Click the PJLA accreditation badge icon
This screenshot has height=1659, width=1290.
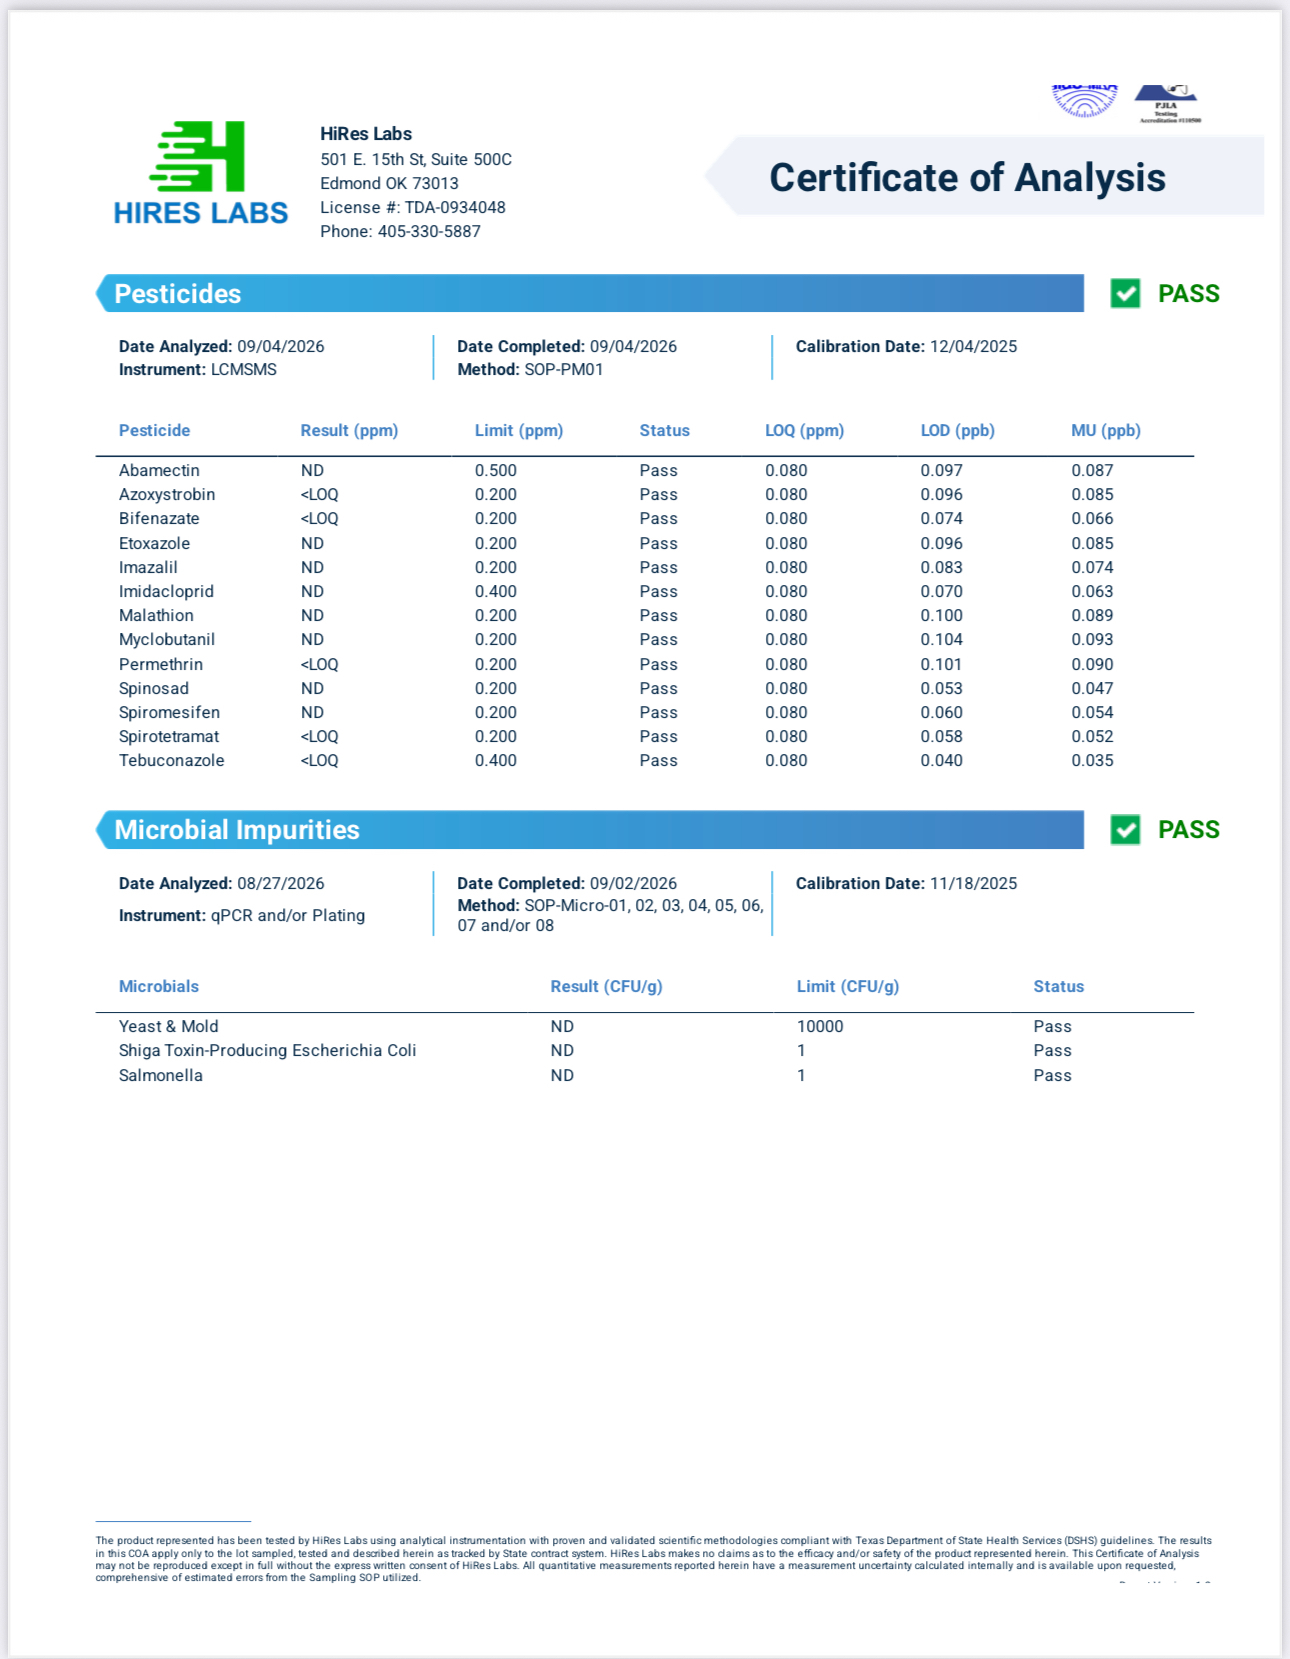click(1167, 104)
